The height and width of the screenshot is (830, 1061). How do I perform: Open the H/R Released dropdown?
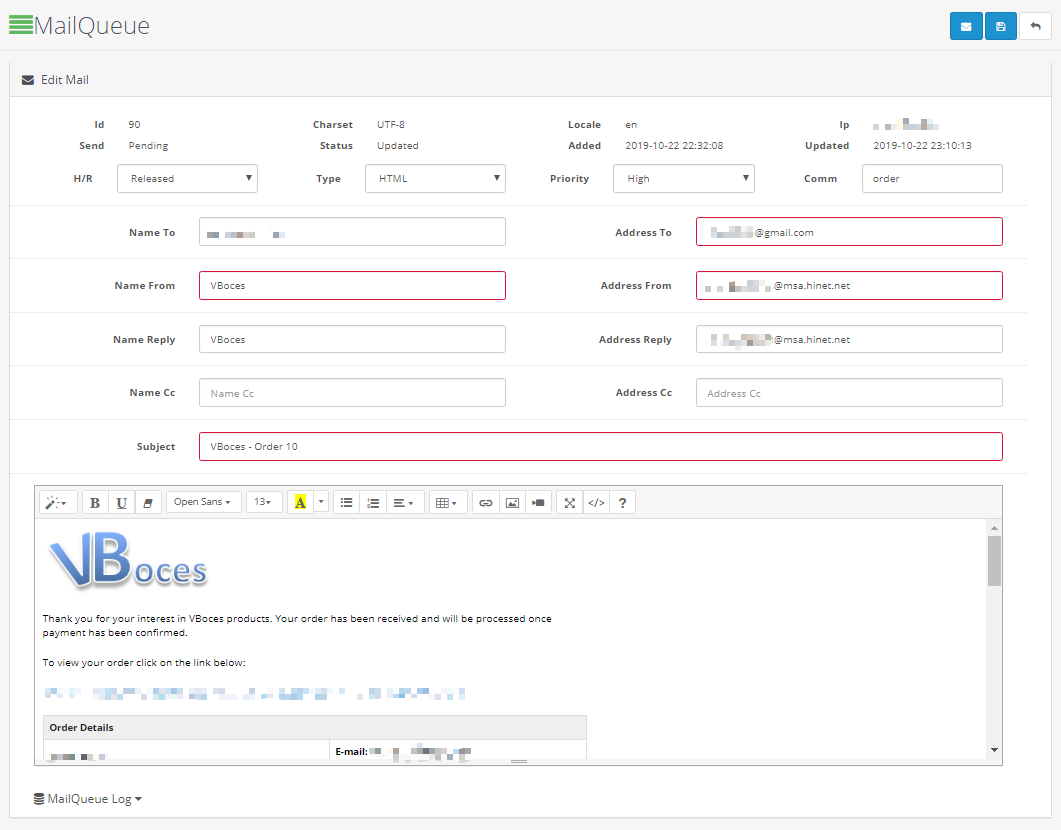click(x=187, y=179)
